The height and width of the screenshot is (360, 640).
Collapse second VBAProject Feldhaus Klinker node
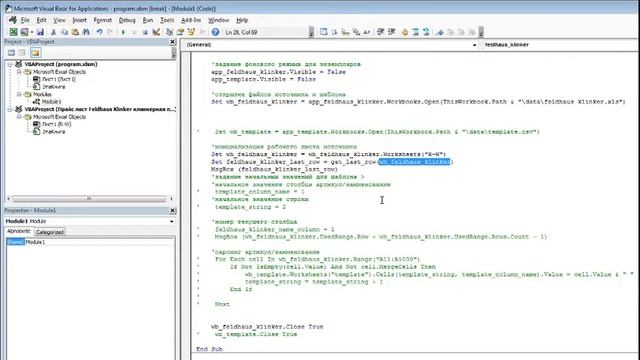(x=10, y=109)
